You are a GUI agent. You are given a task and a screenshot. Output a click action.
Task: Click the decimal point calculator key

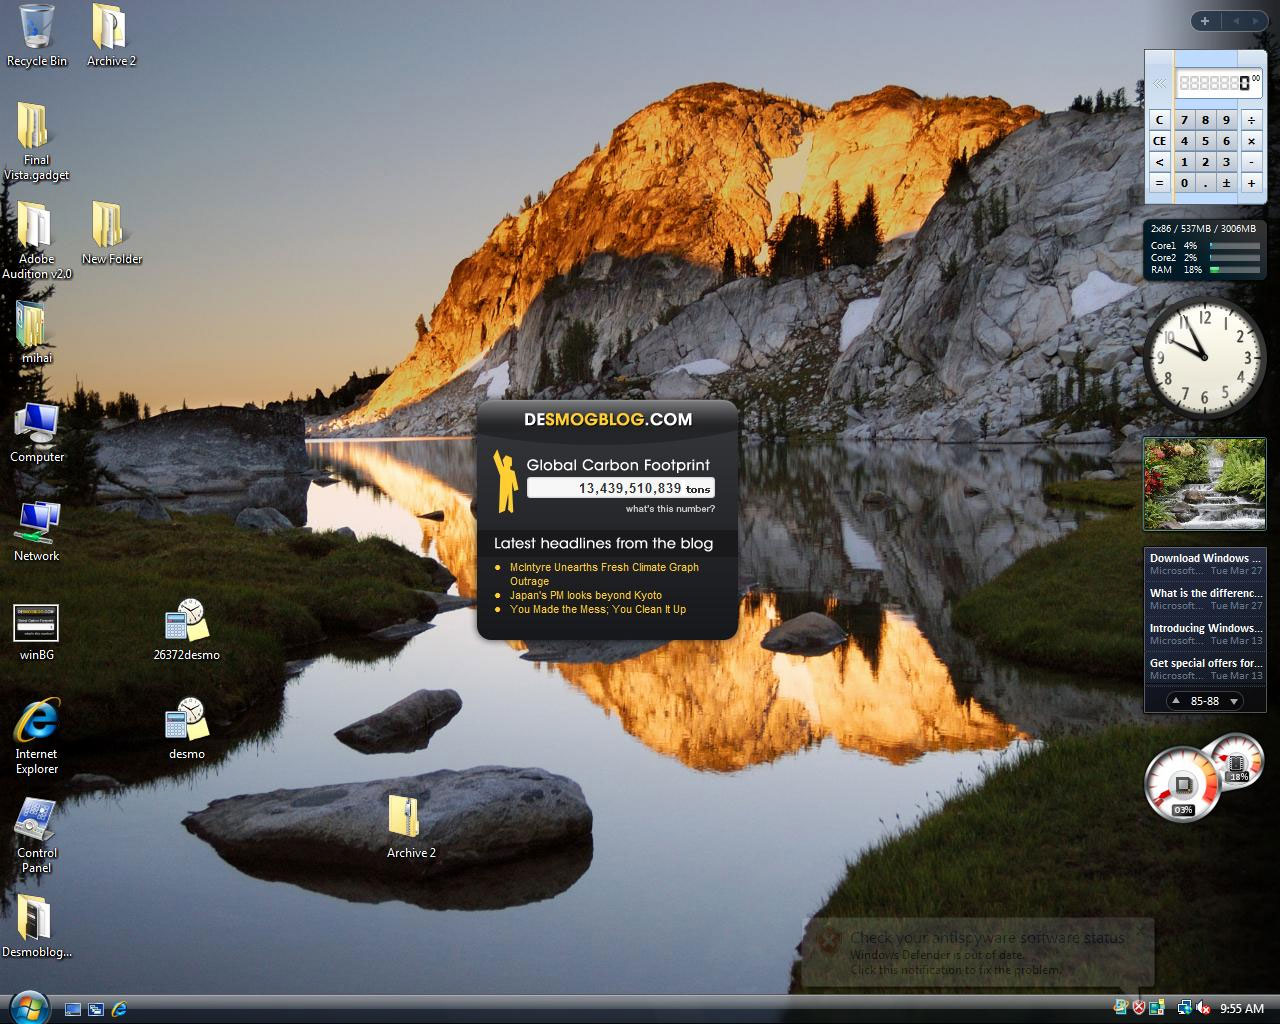(x=1205, y=183)
